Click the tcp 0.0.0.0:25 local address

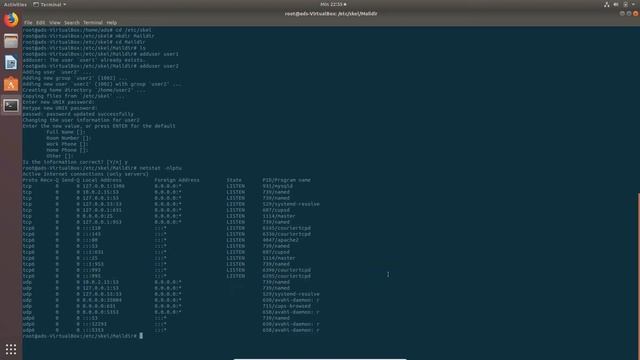[x=98, y=216]
